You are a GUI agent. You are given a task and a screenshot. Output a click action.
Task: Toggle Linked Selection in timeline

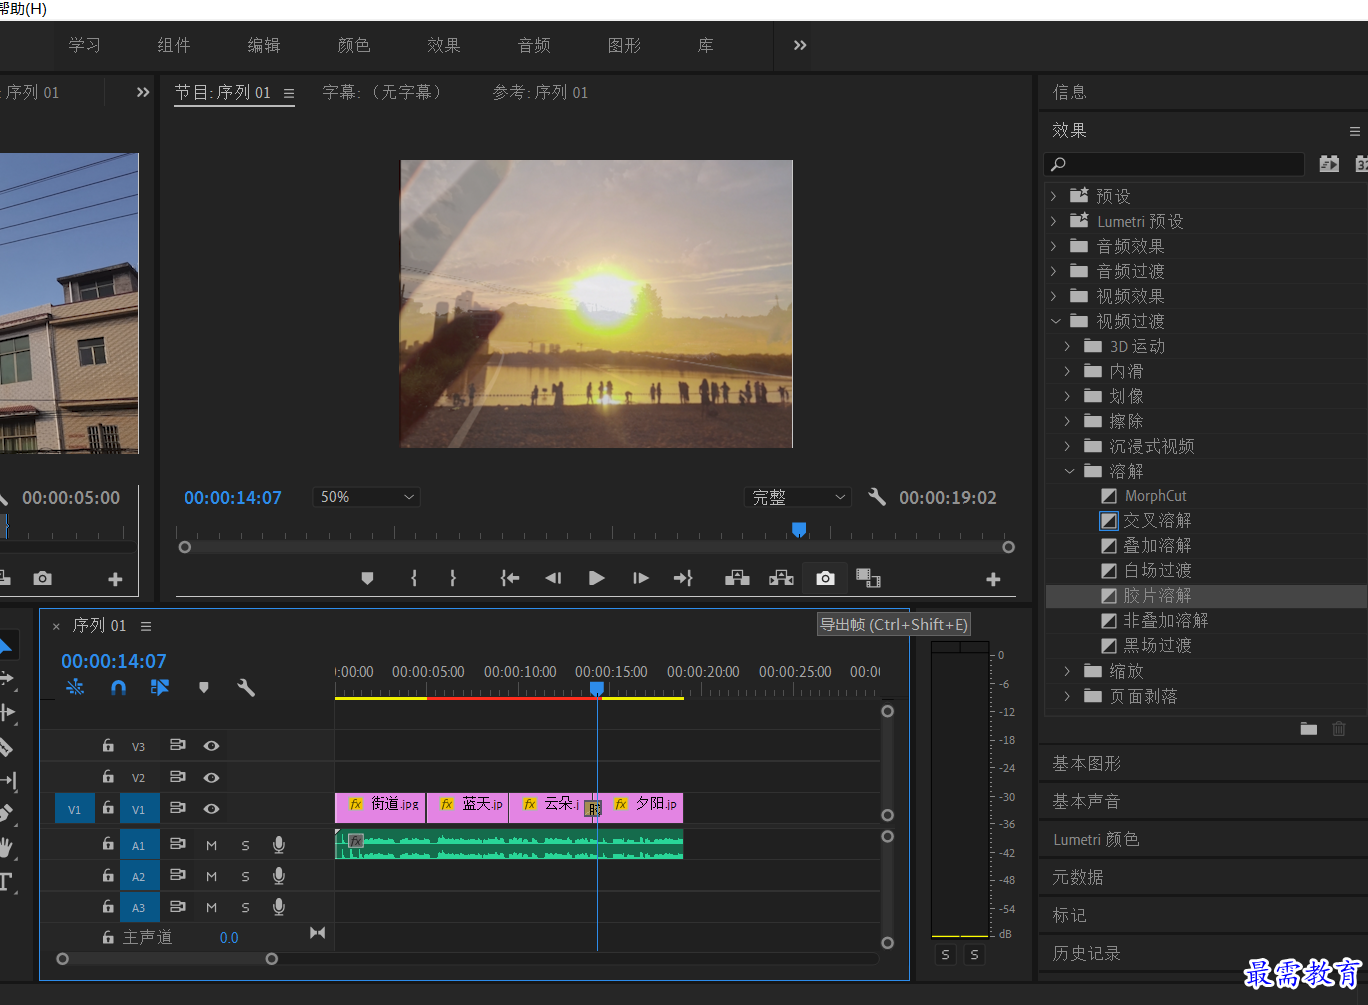coord(160,687)
